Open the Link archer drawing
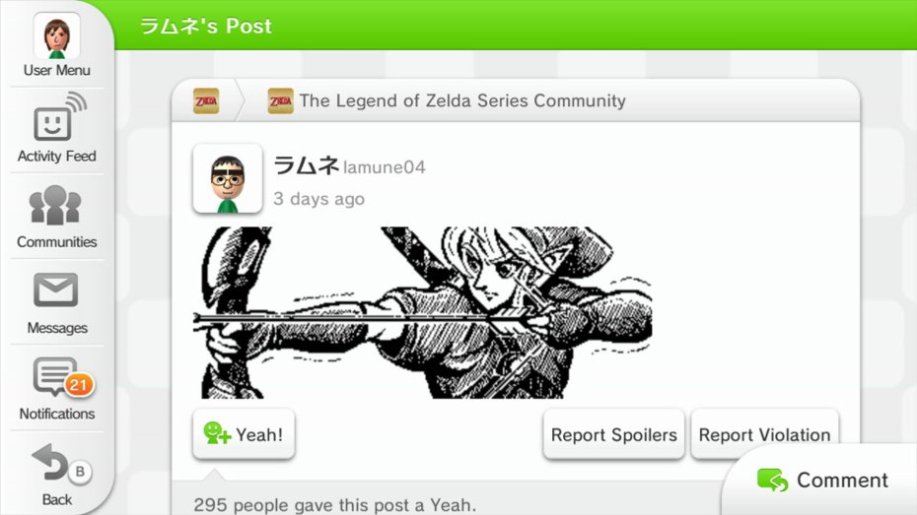Screen dimensions: 917x515 [x=423, y=313]
